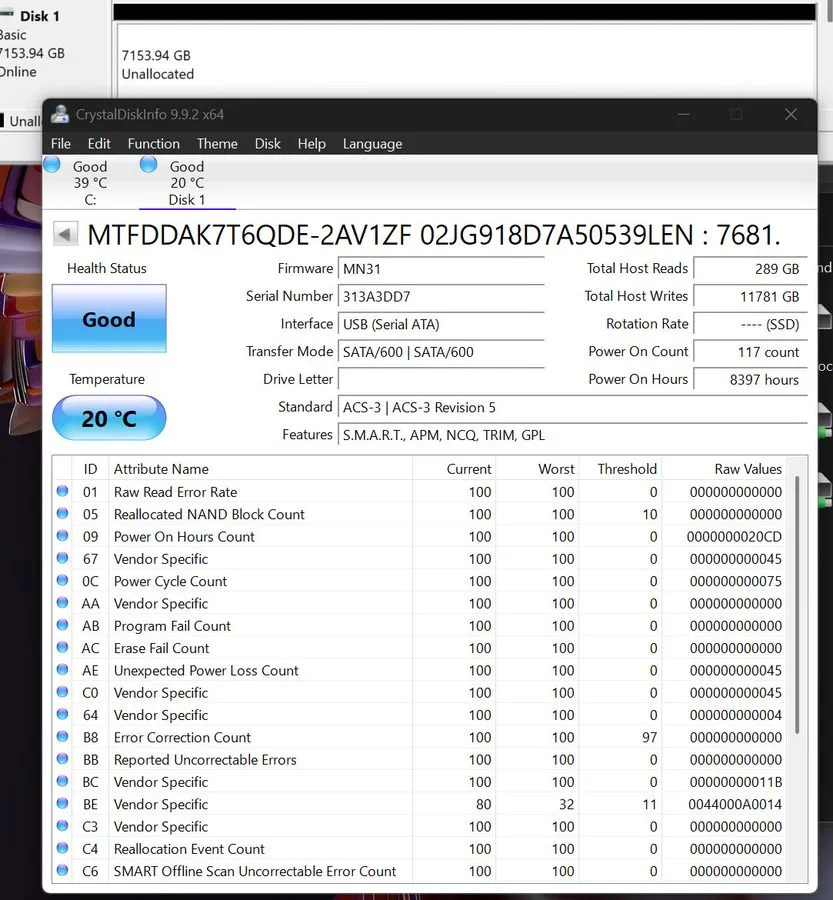Click status icon for attribute ID BC row
This screenshot has height=900, width=833.
pos(63,781)
